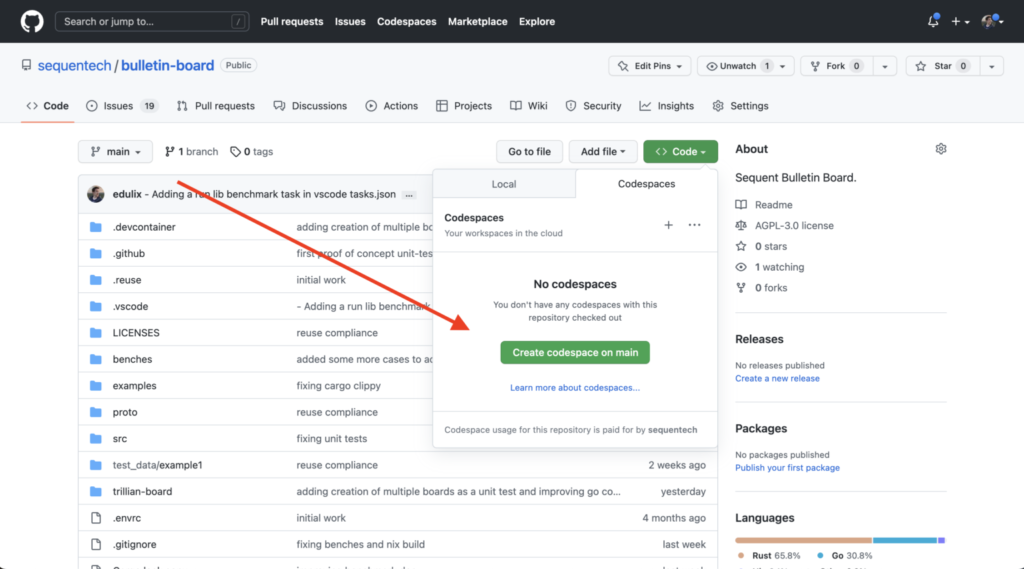Open the GitHub logo home link
The width and height of the screenshot is (1024, 569).
click(31, 22)
